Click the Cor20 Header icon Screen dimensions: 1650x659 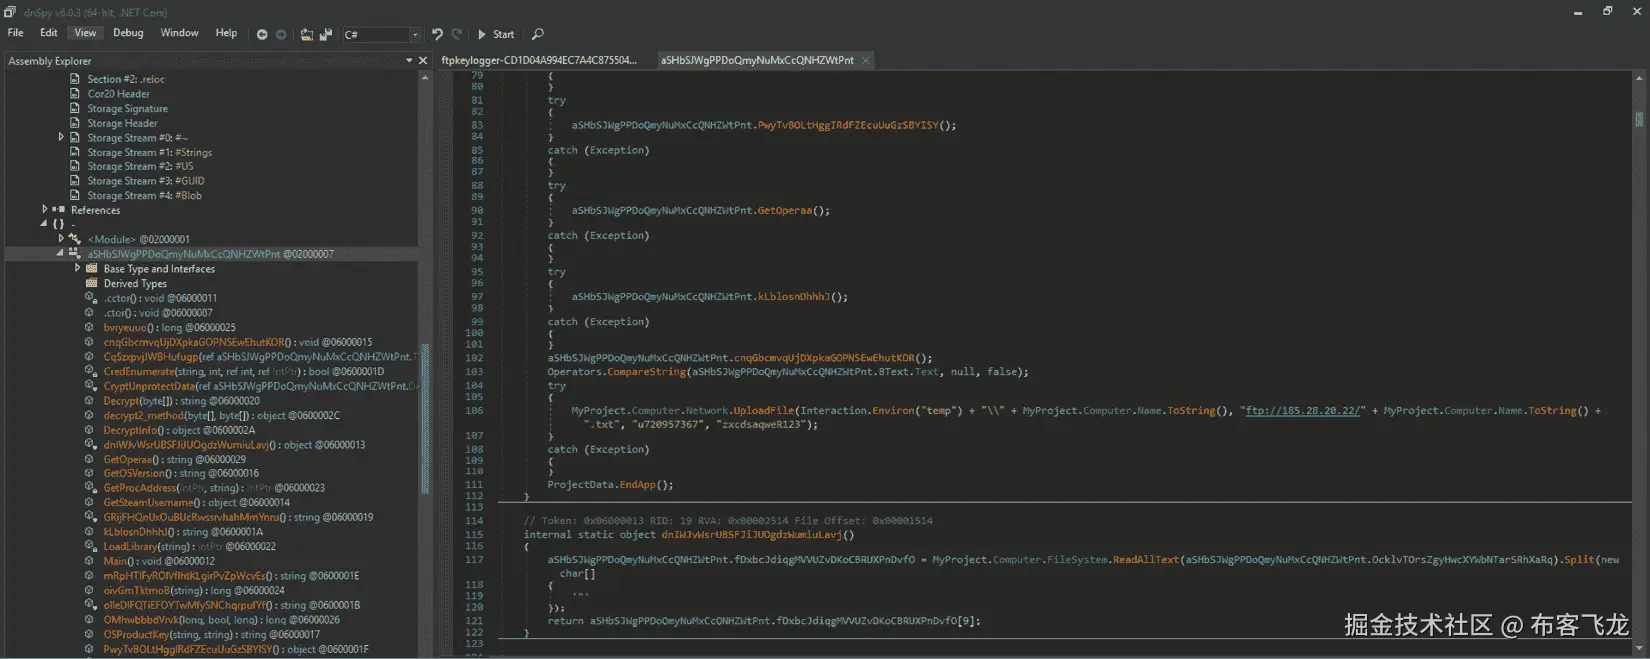tap(74, 94)
